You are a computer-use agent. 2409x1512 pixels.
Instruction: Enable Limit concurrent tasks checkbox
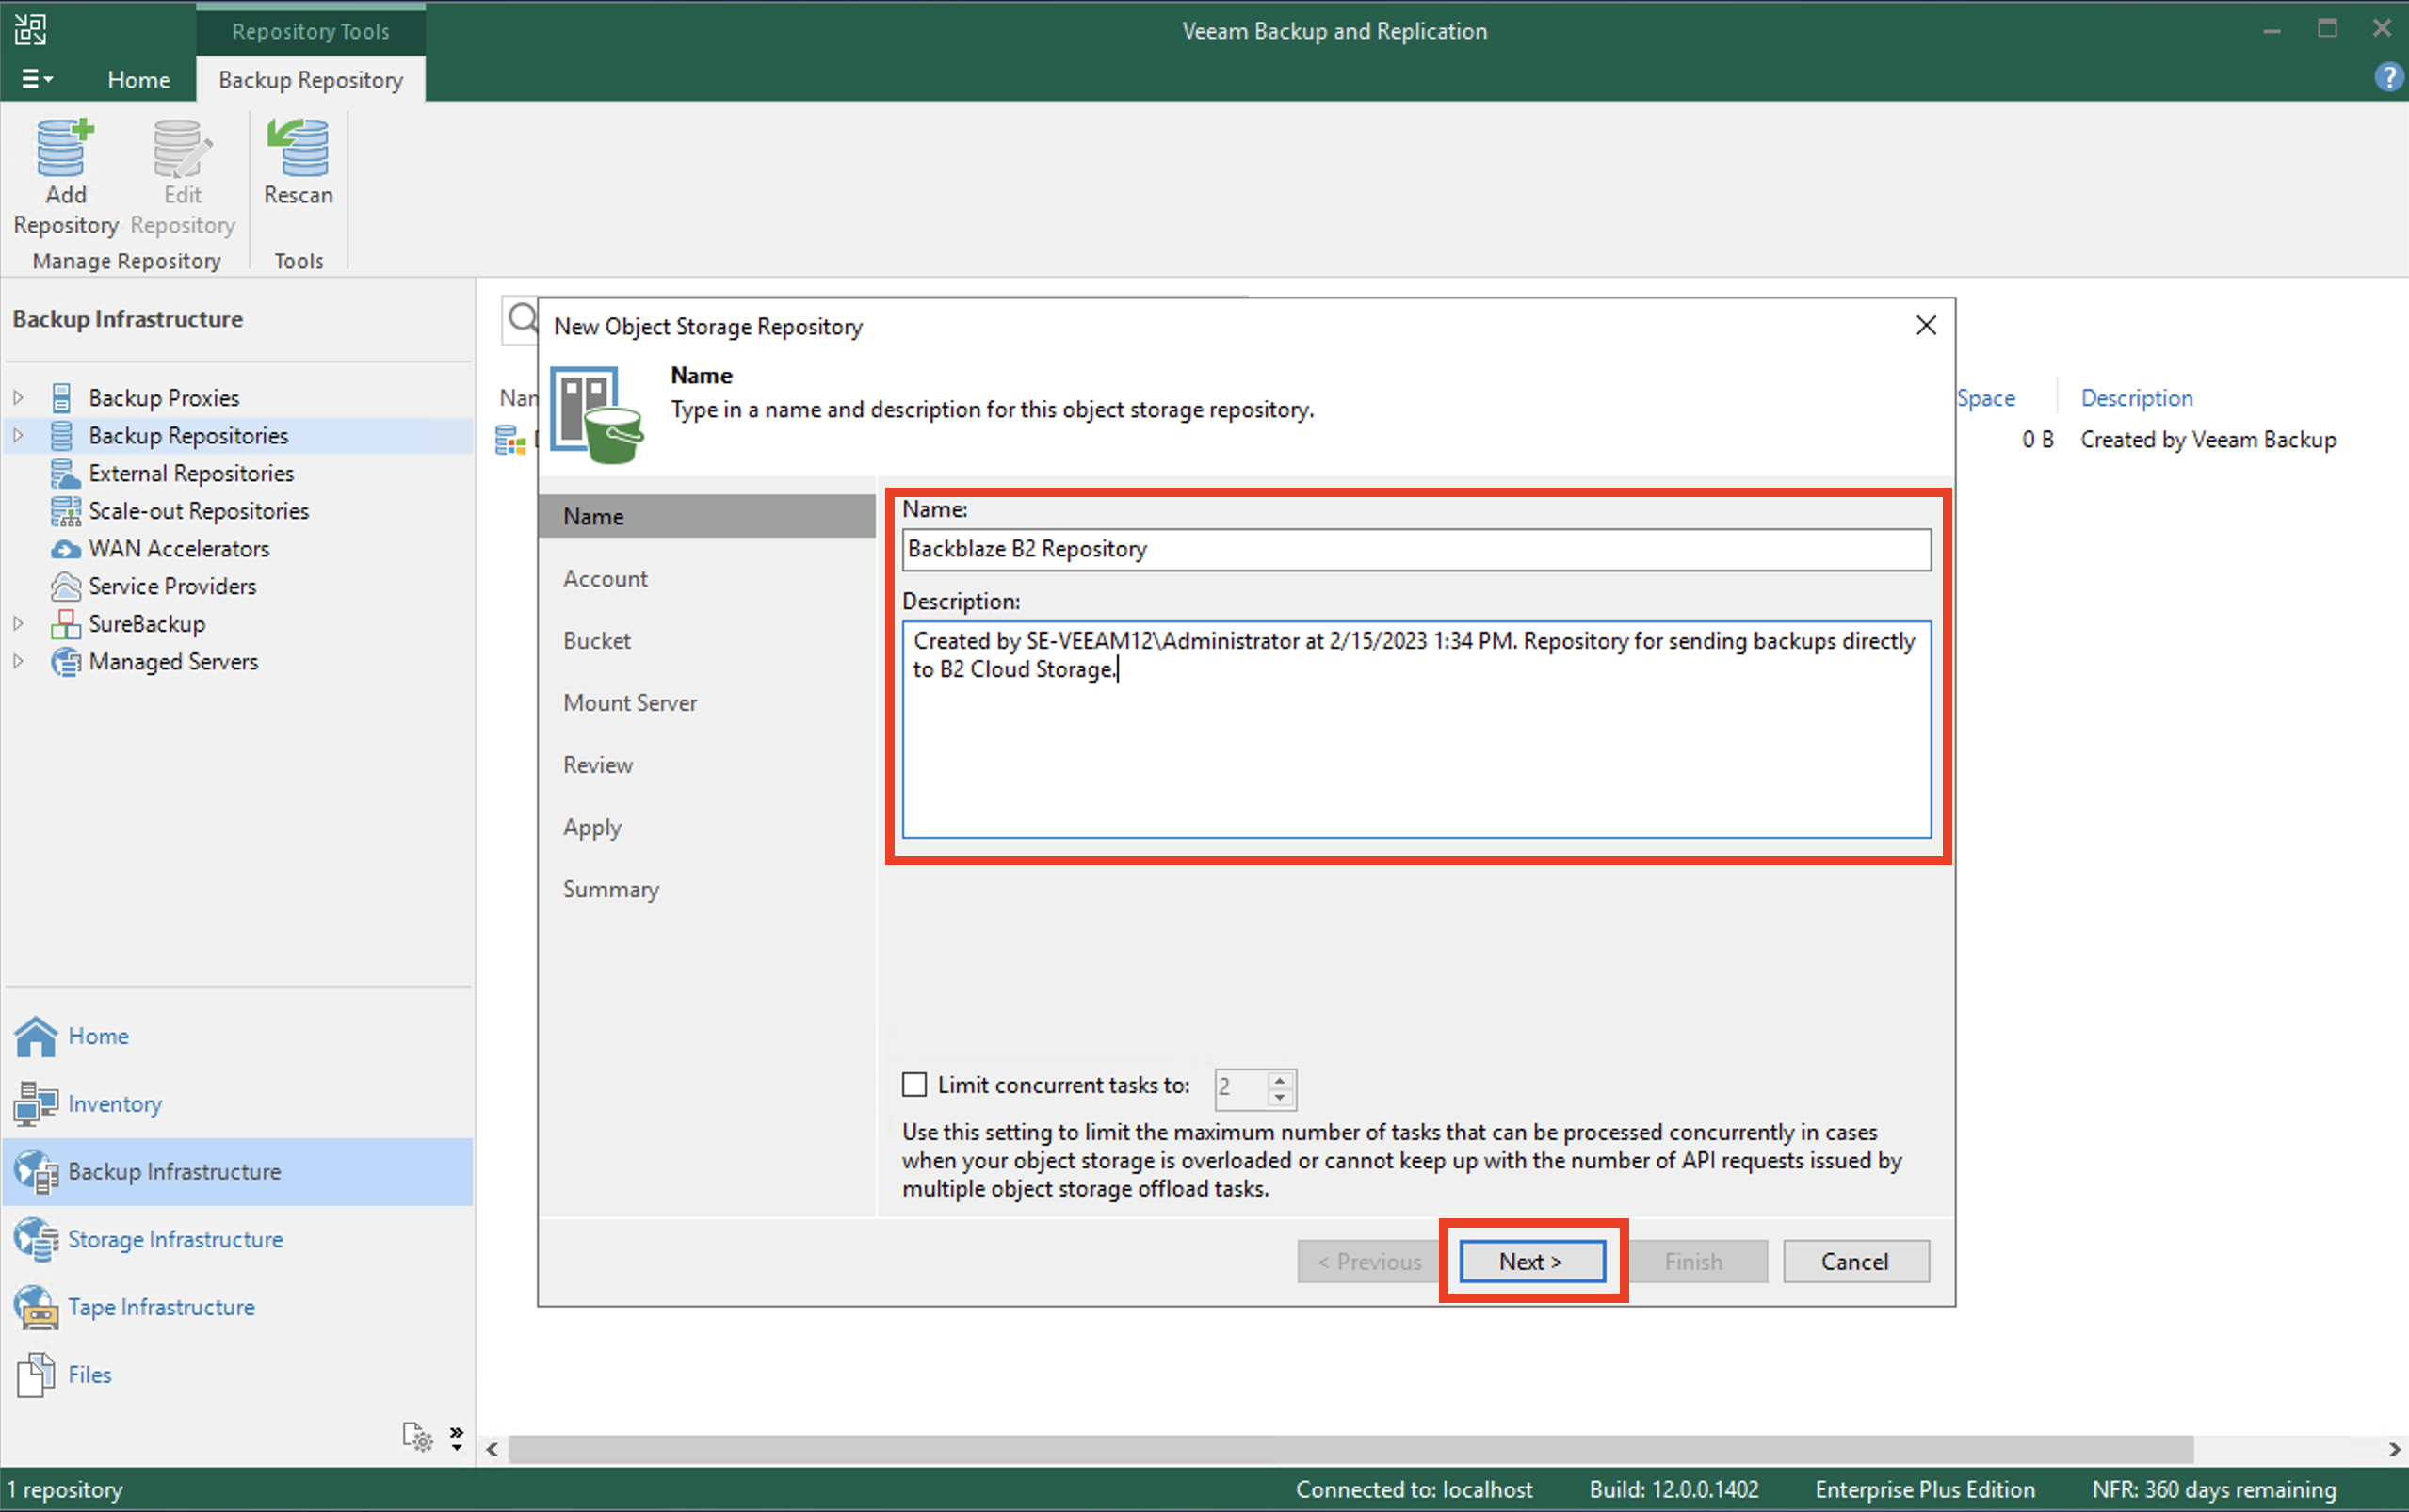[914, 1085]
